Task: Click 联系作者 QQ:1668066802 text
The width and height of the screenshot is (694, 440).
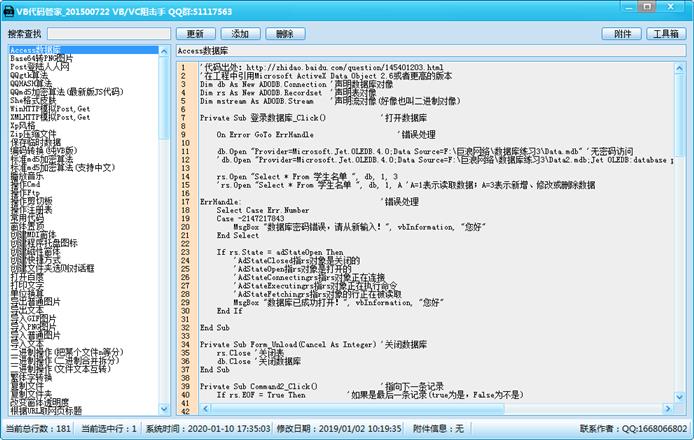Action: [634, 428]
